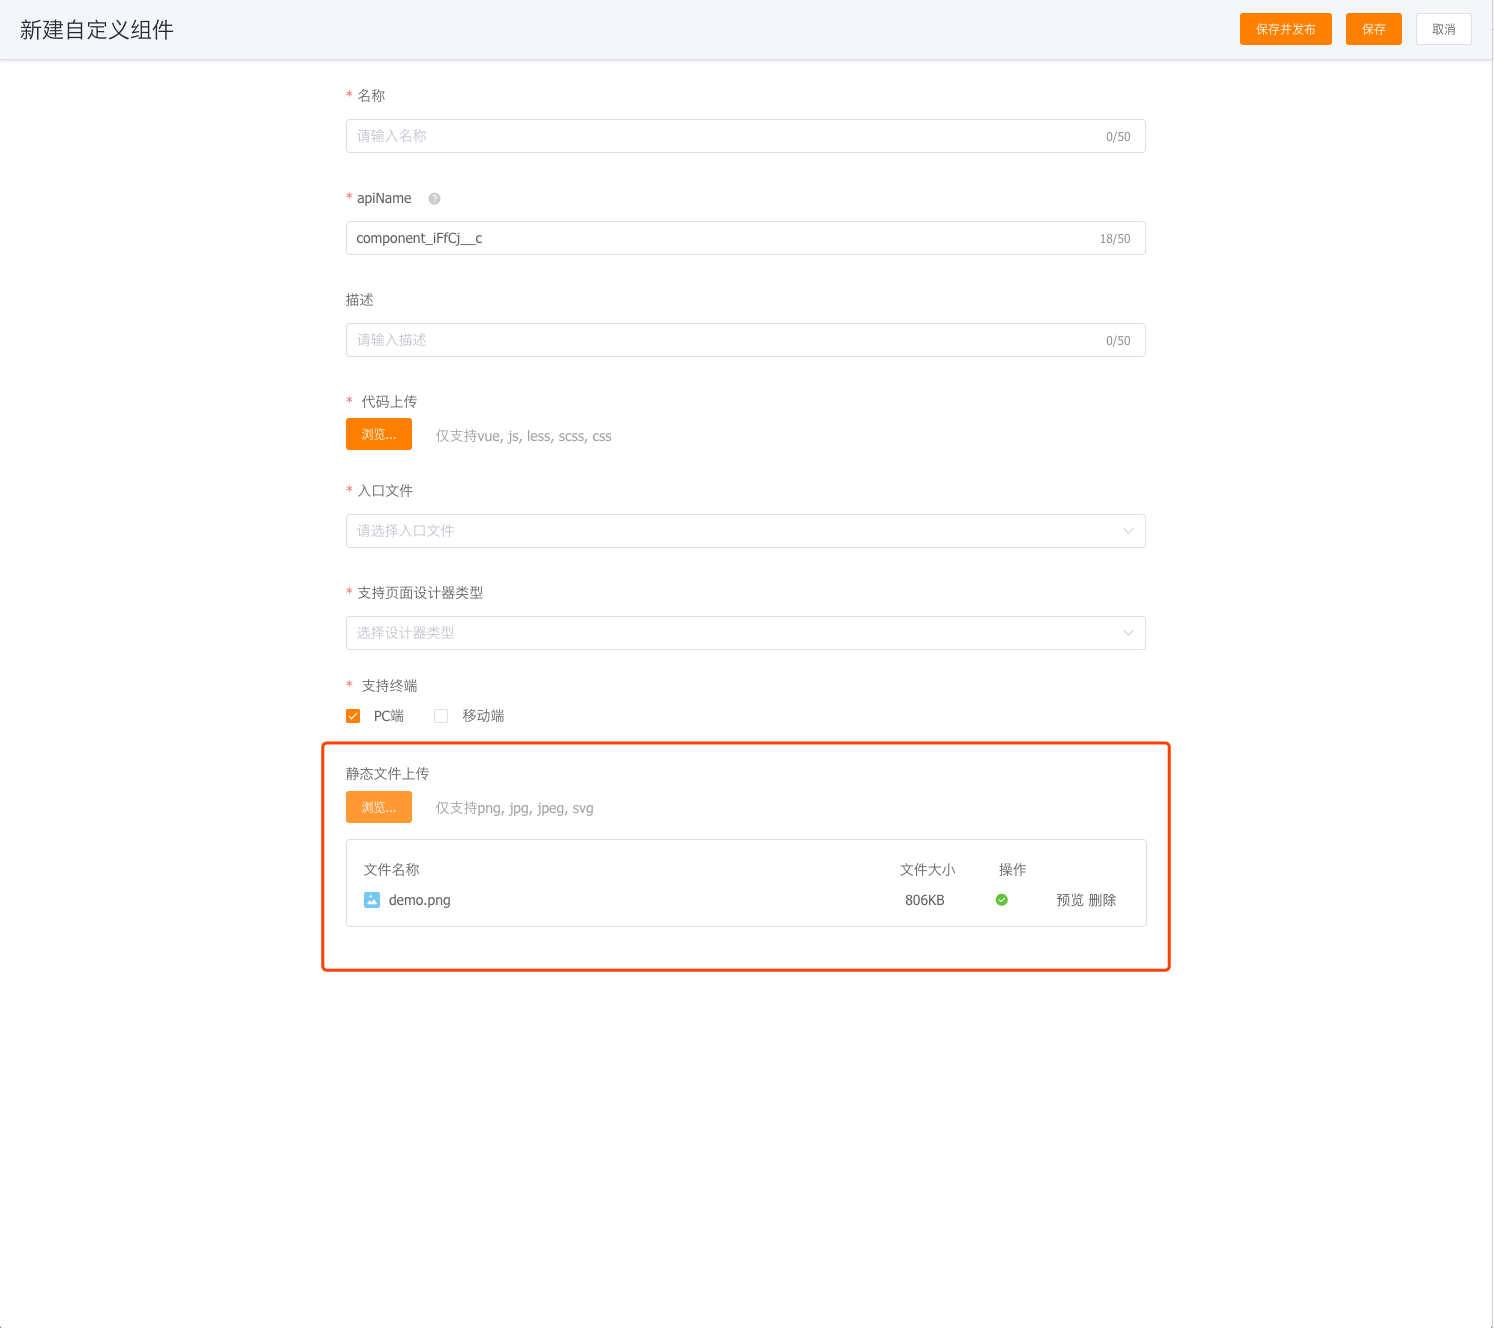Click the demo.png image file icon
1494x1328 pixels.
coord(372,900)
